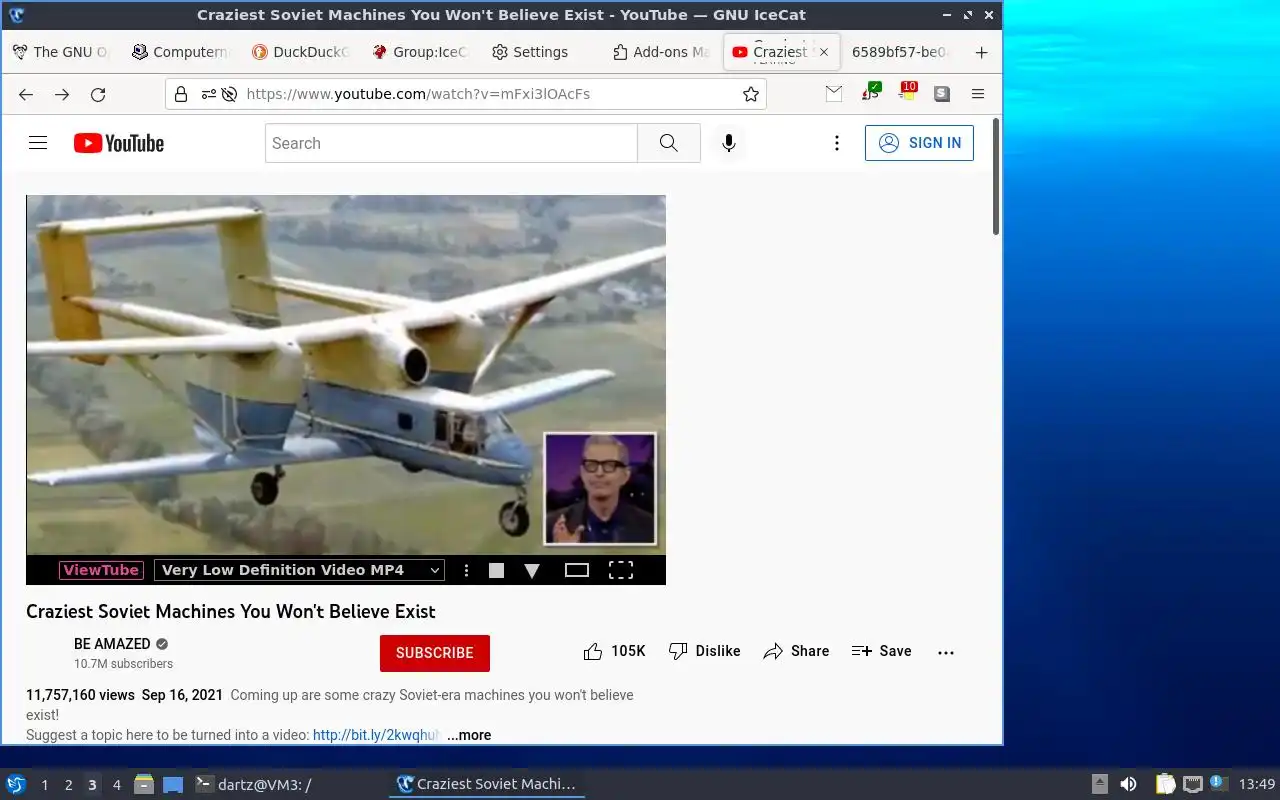1280x800 pixels.
Task: Go back with browser back arrow
Action: [x=26, y=94]
